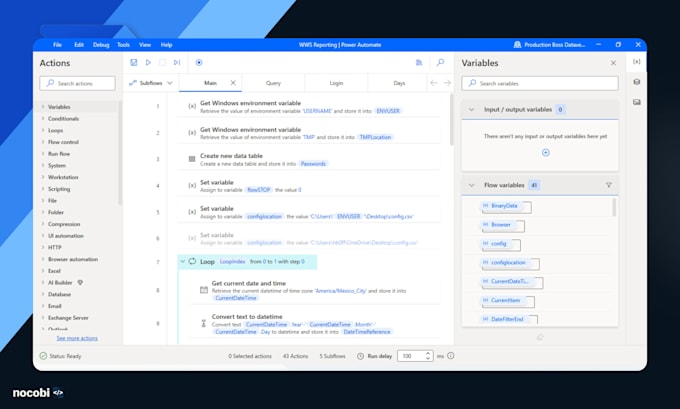Click the Run delay clock icon
The image size is (680, 409).
360,356
